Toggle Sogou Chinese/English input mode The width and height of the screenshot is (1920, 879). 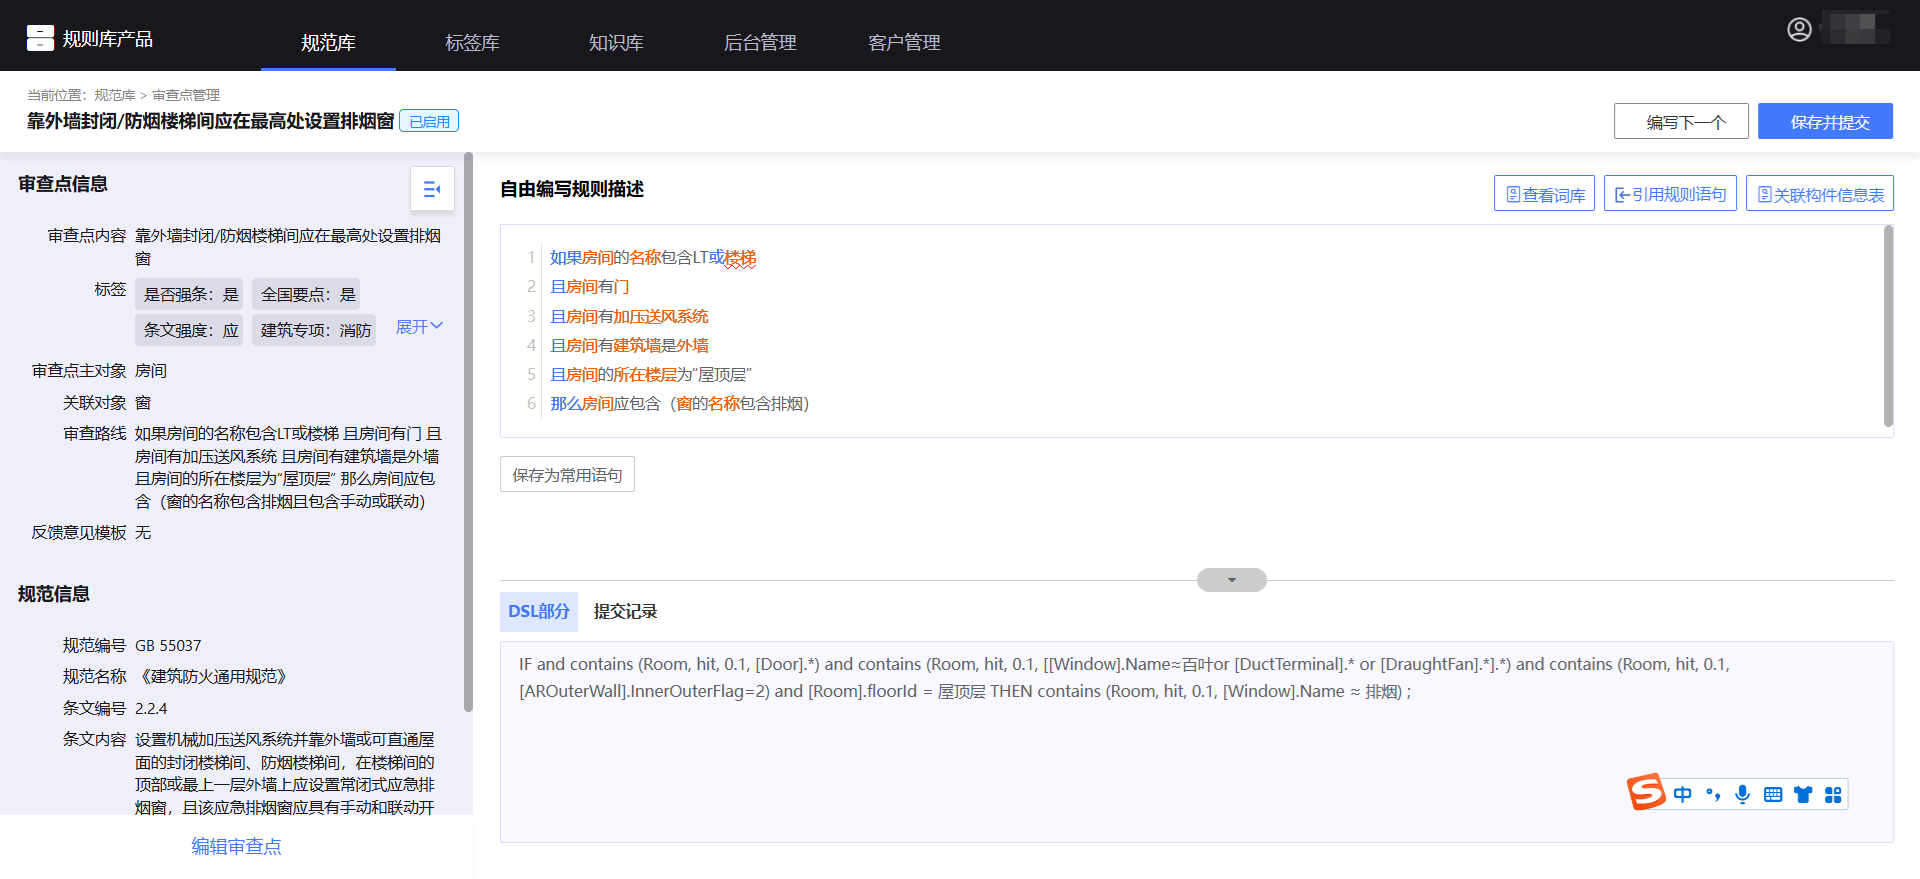[x=1683, y=794]
